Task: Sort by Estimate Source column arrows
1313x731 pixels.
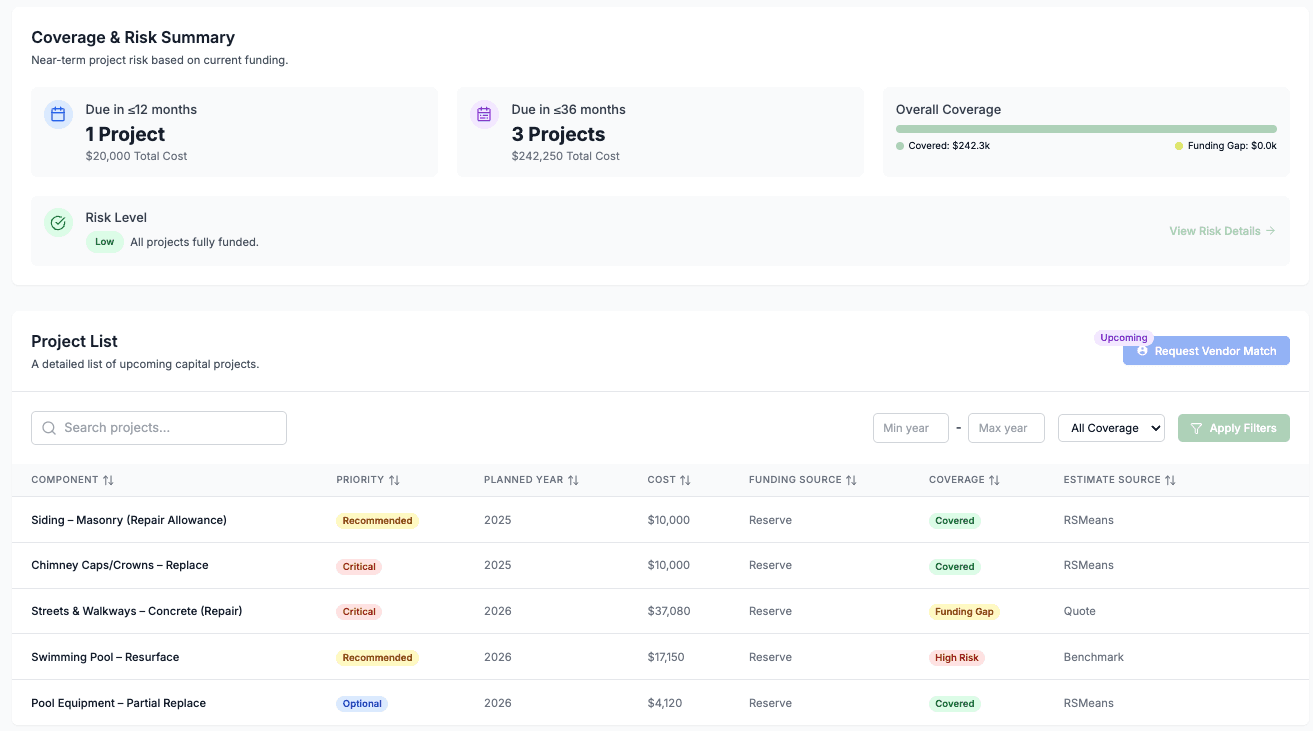Action: (1170, 480)
